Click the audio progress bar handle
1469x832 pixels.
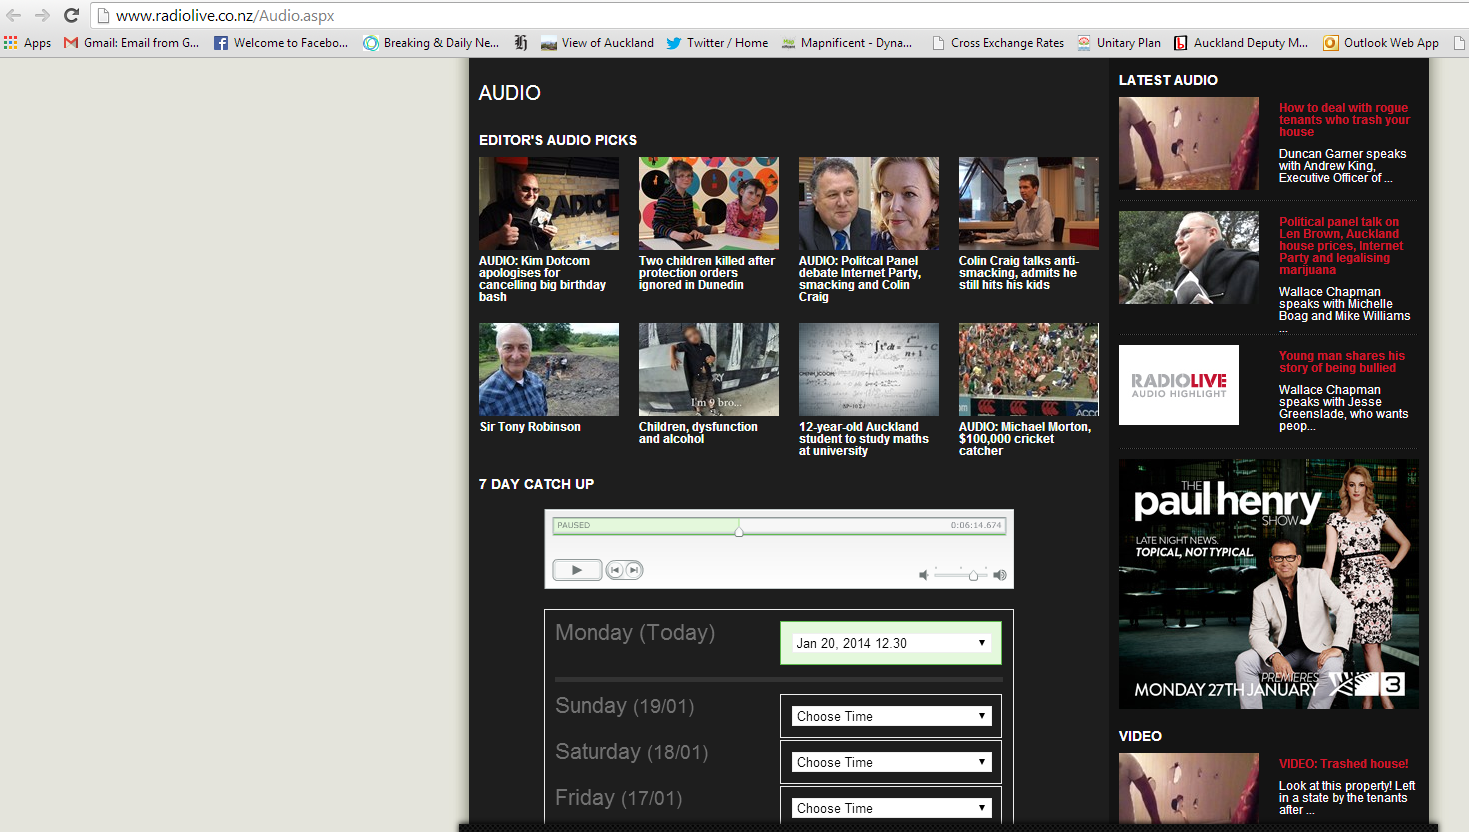coord(739,531)
